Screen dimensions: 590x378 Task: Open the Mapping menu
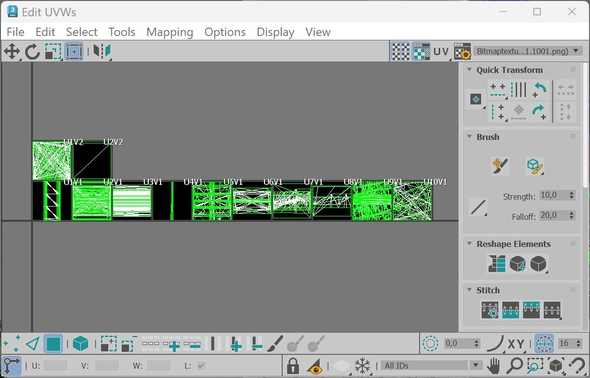tap(170, 32)
